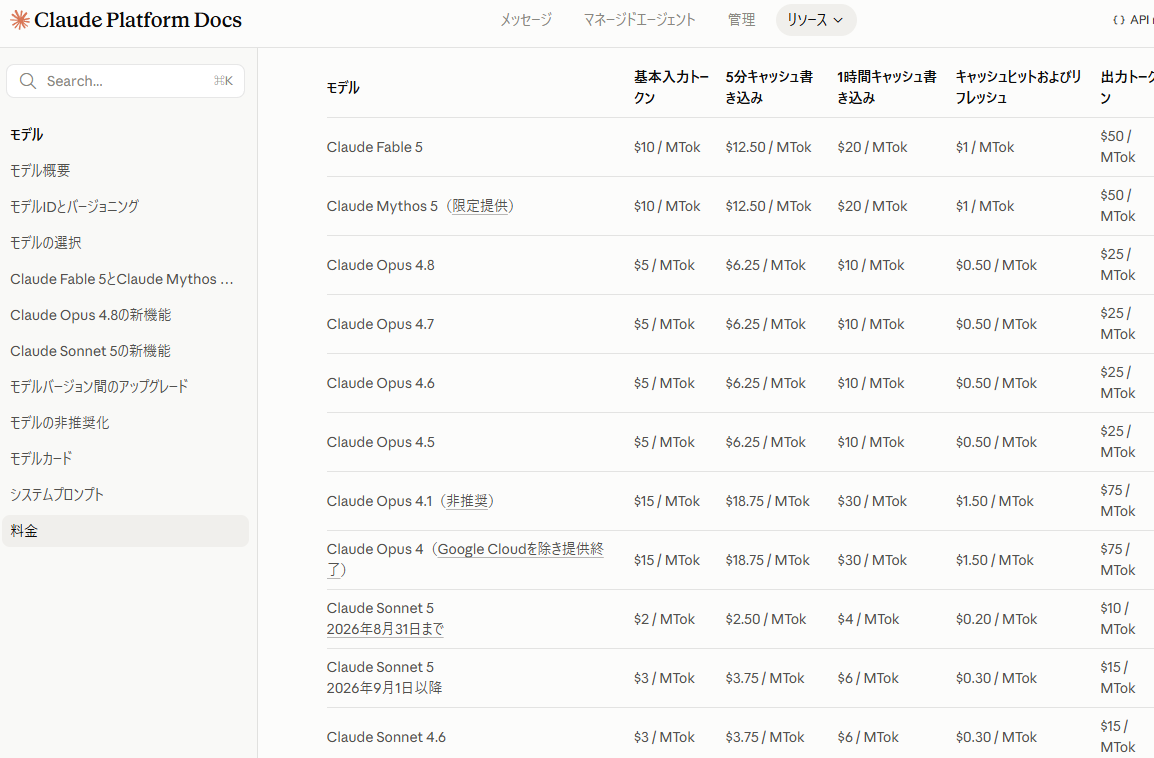Open Claude Opus 4.8の新機能 sidebar page
The image size is (1154, 758).
coord(91,315)
